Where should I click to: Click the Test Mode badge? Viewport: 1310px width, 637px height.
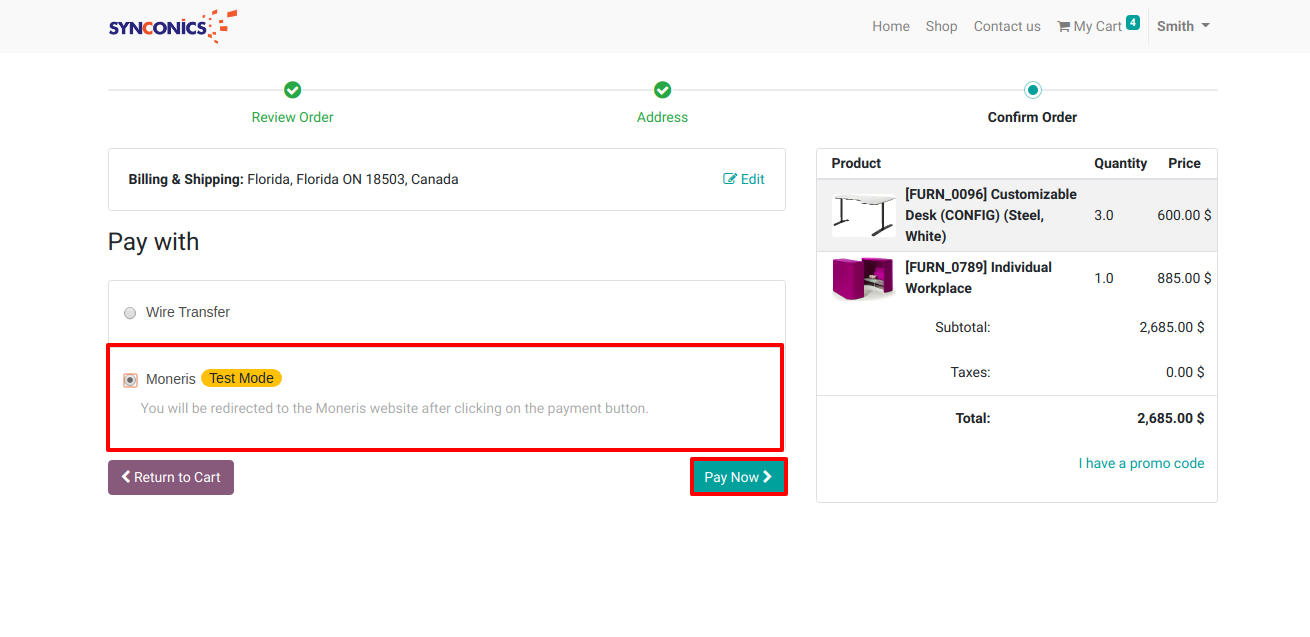tap(241, 378)
